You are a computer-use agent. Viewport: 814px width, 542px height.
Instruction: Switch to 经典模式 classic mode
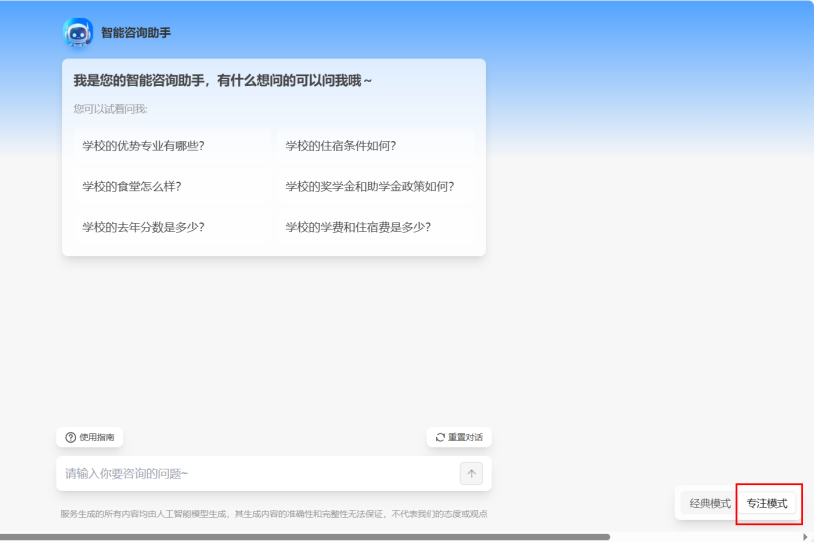710,503
